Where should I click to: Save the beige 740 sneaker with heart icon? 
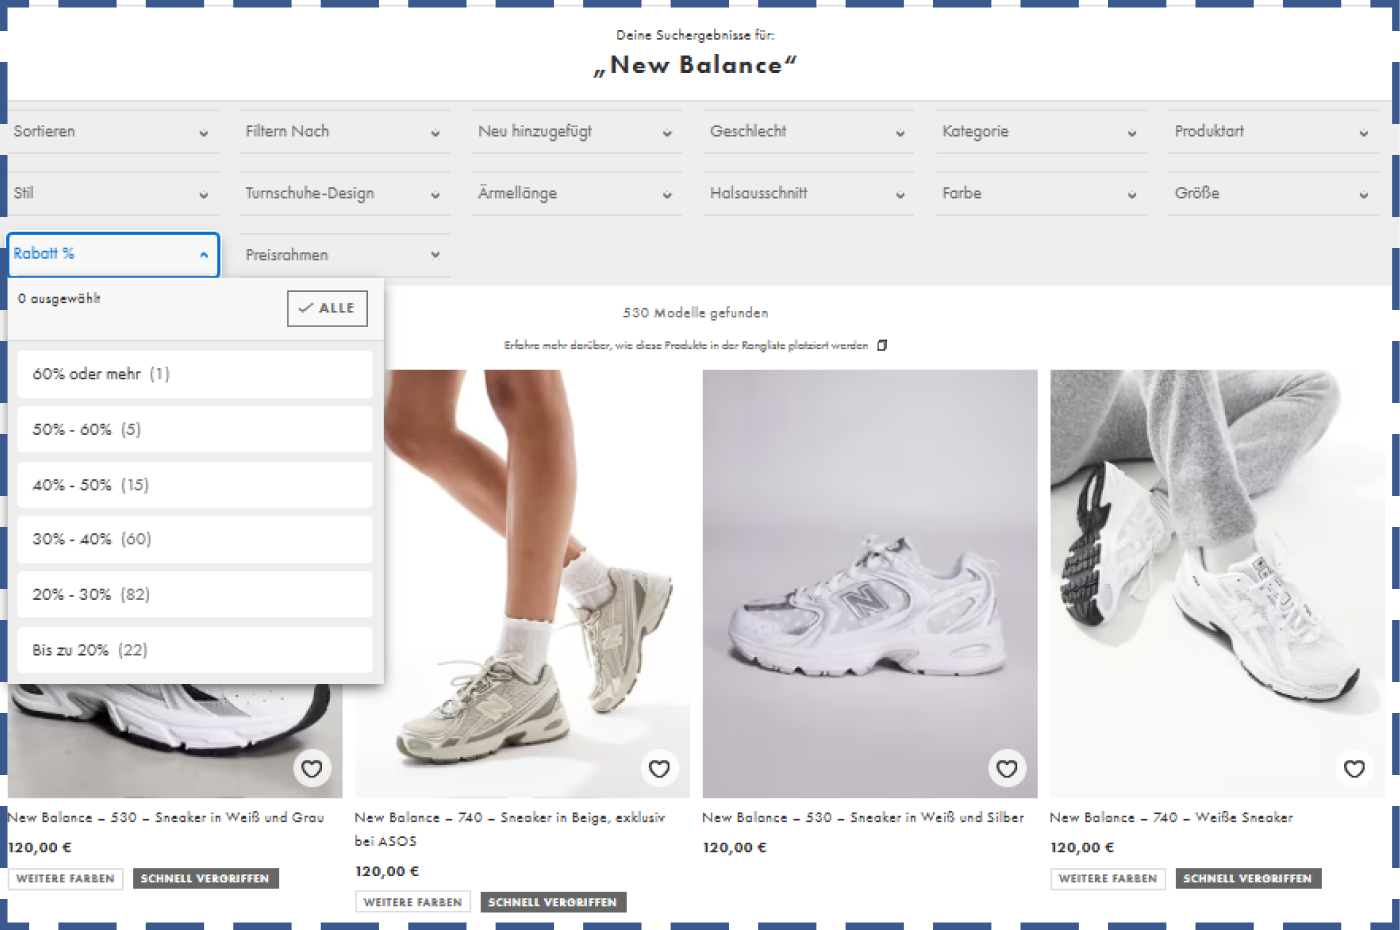point(659,768)
